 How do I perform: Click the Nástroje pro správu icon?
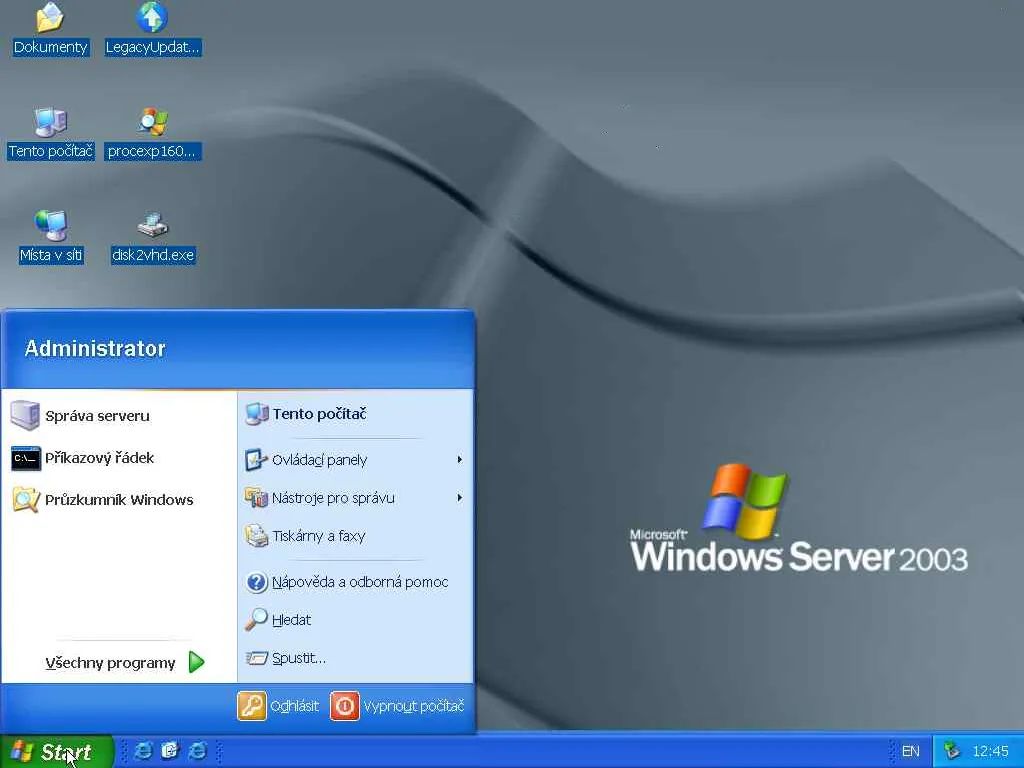coord(256,498)
